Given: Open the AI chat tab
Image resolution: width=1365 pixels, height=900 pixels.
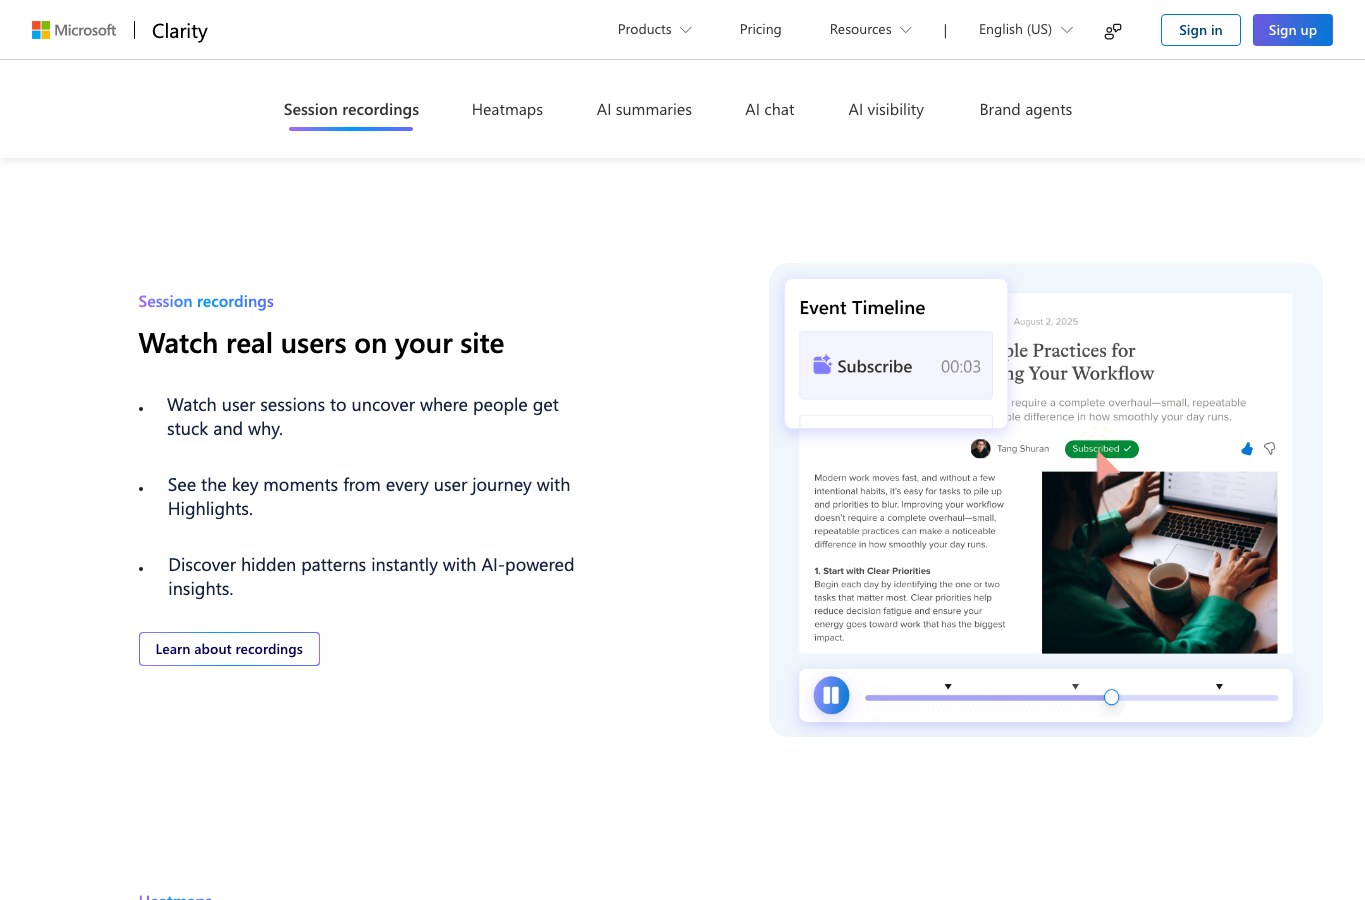Looking at the screenshot, I should (769, 110).
